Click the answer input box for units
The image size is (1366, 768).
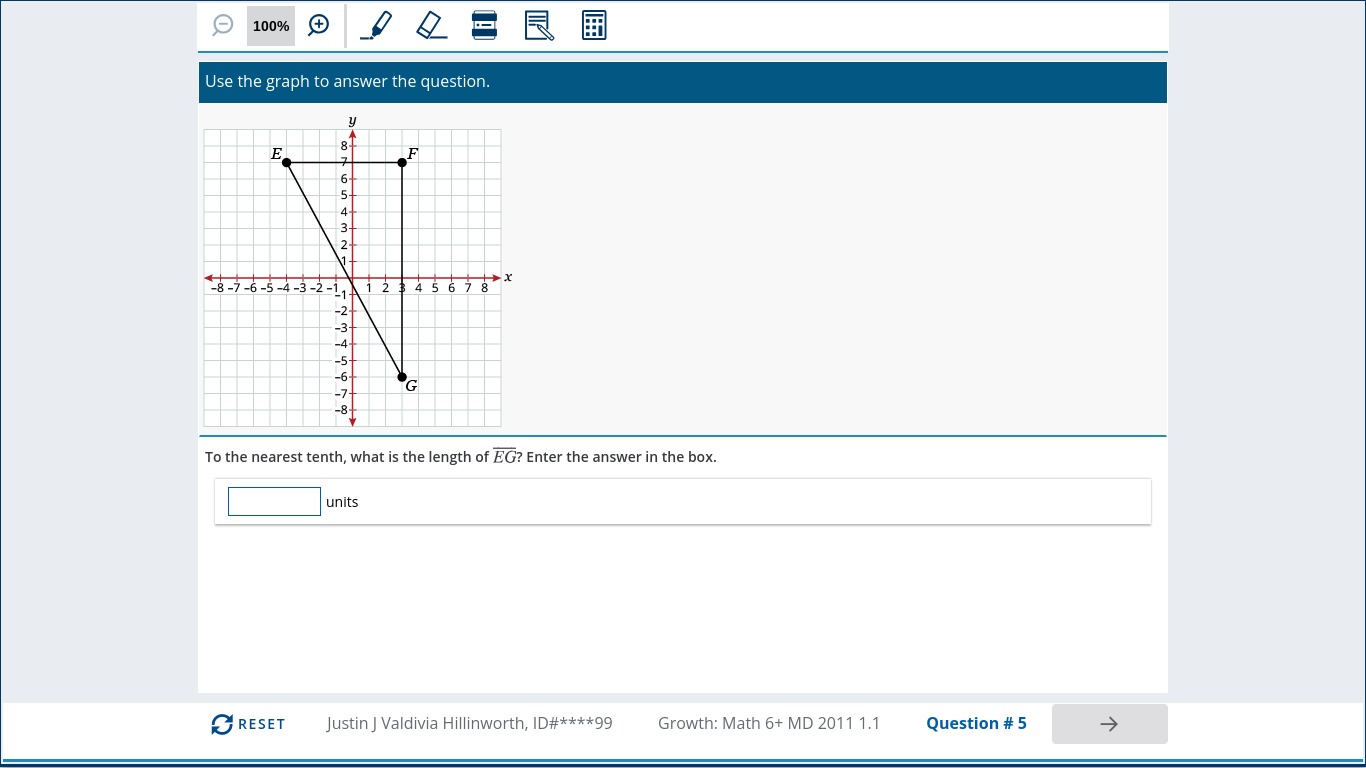click(x=274, y=501)
